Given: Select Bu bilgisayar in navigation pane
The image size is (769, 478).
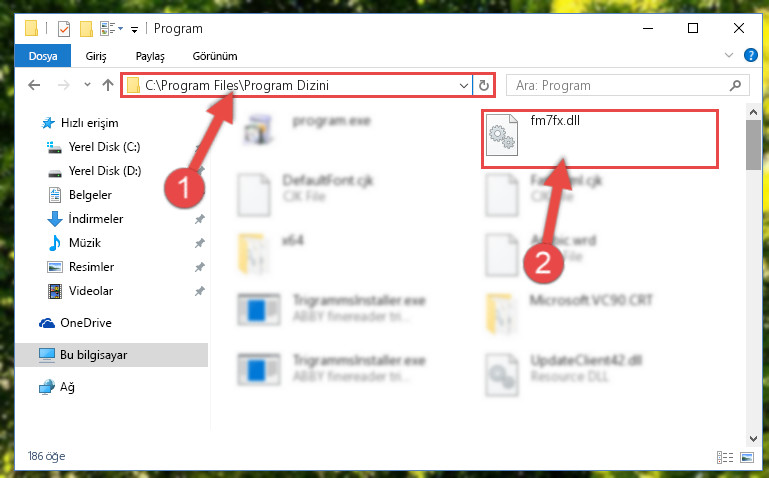Looking at the screenshot, I should click(111, 354).
